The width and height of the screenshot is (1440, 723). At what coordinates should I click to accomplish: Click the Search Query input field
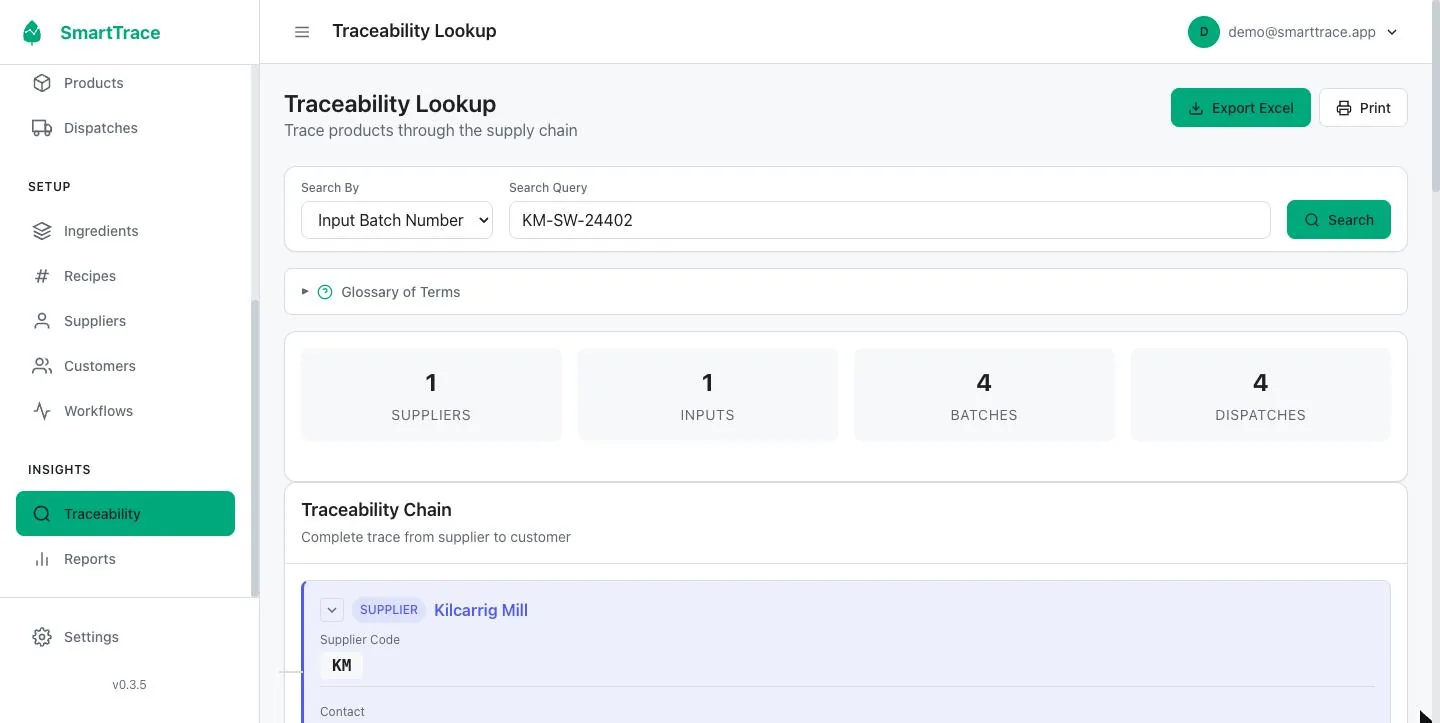(890, 220)
